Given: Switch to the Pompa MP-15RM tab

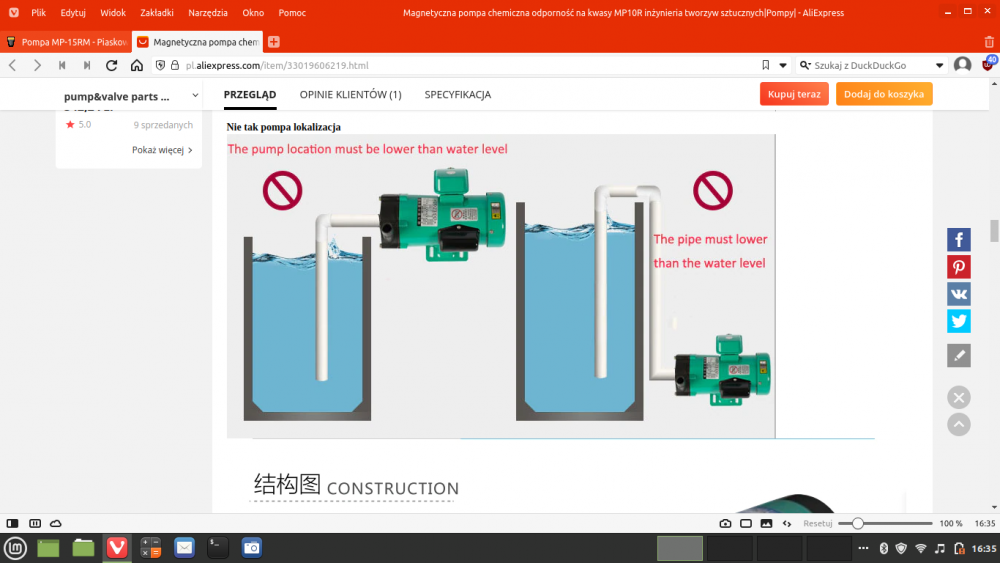Looking at the screenshot, I should point(66,42).
